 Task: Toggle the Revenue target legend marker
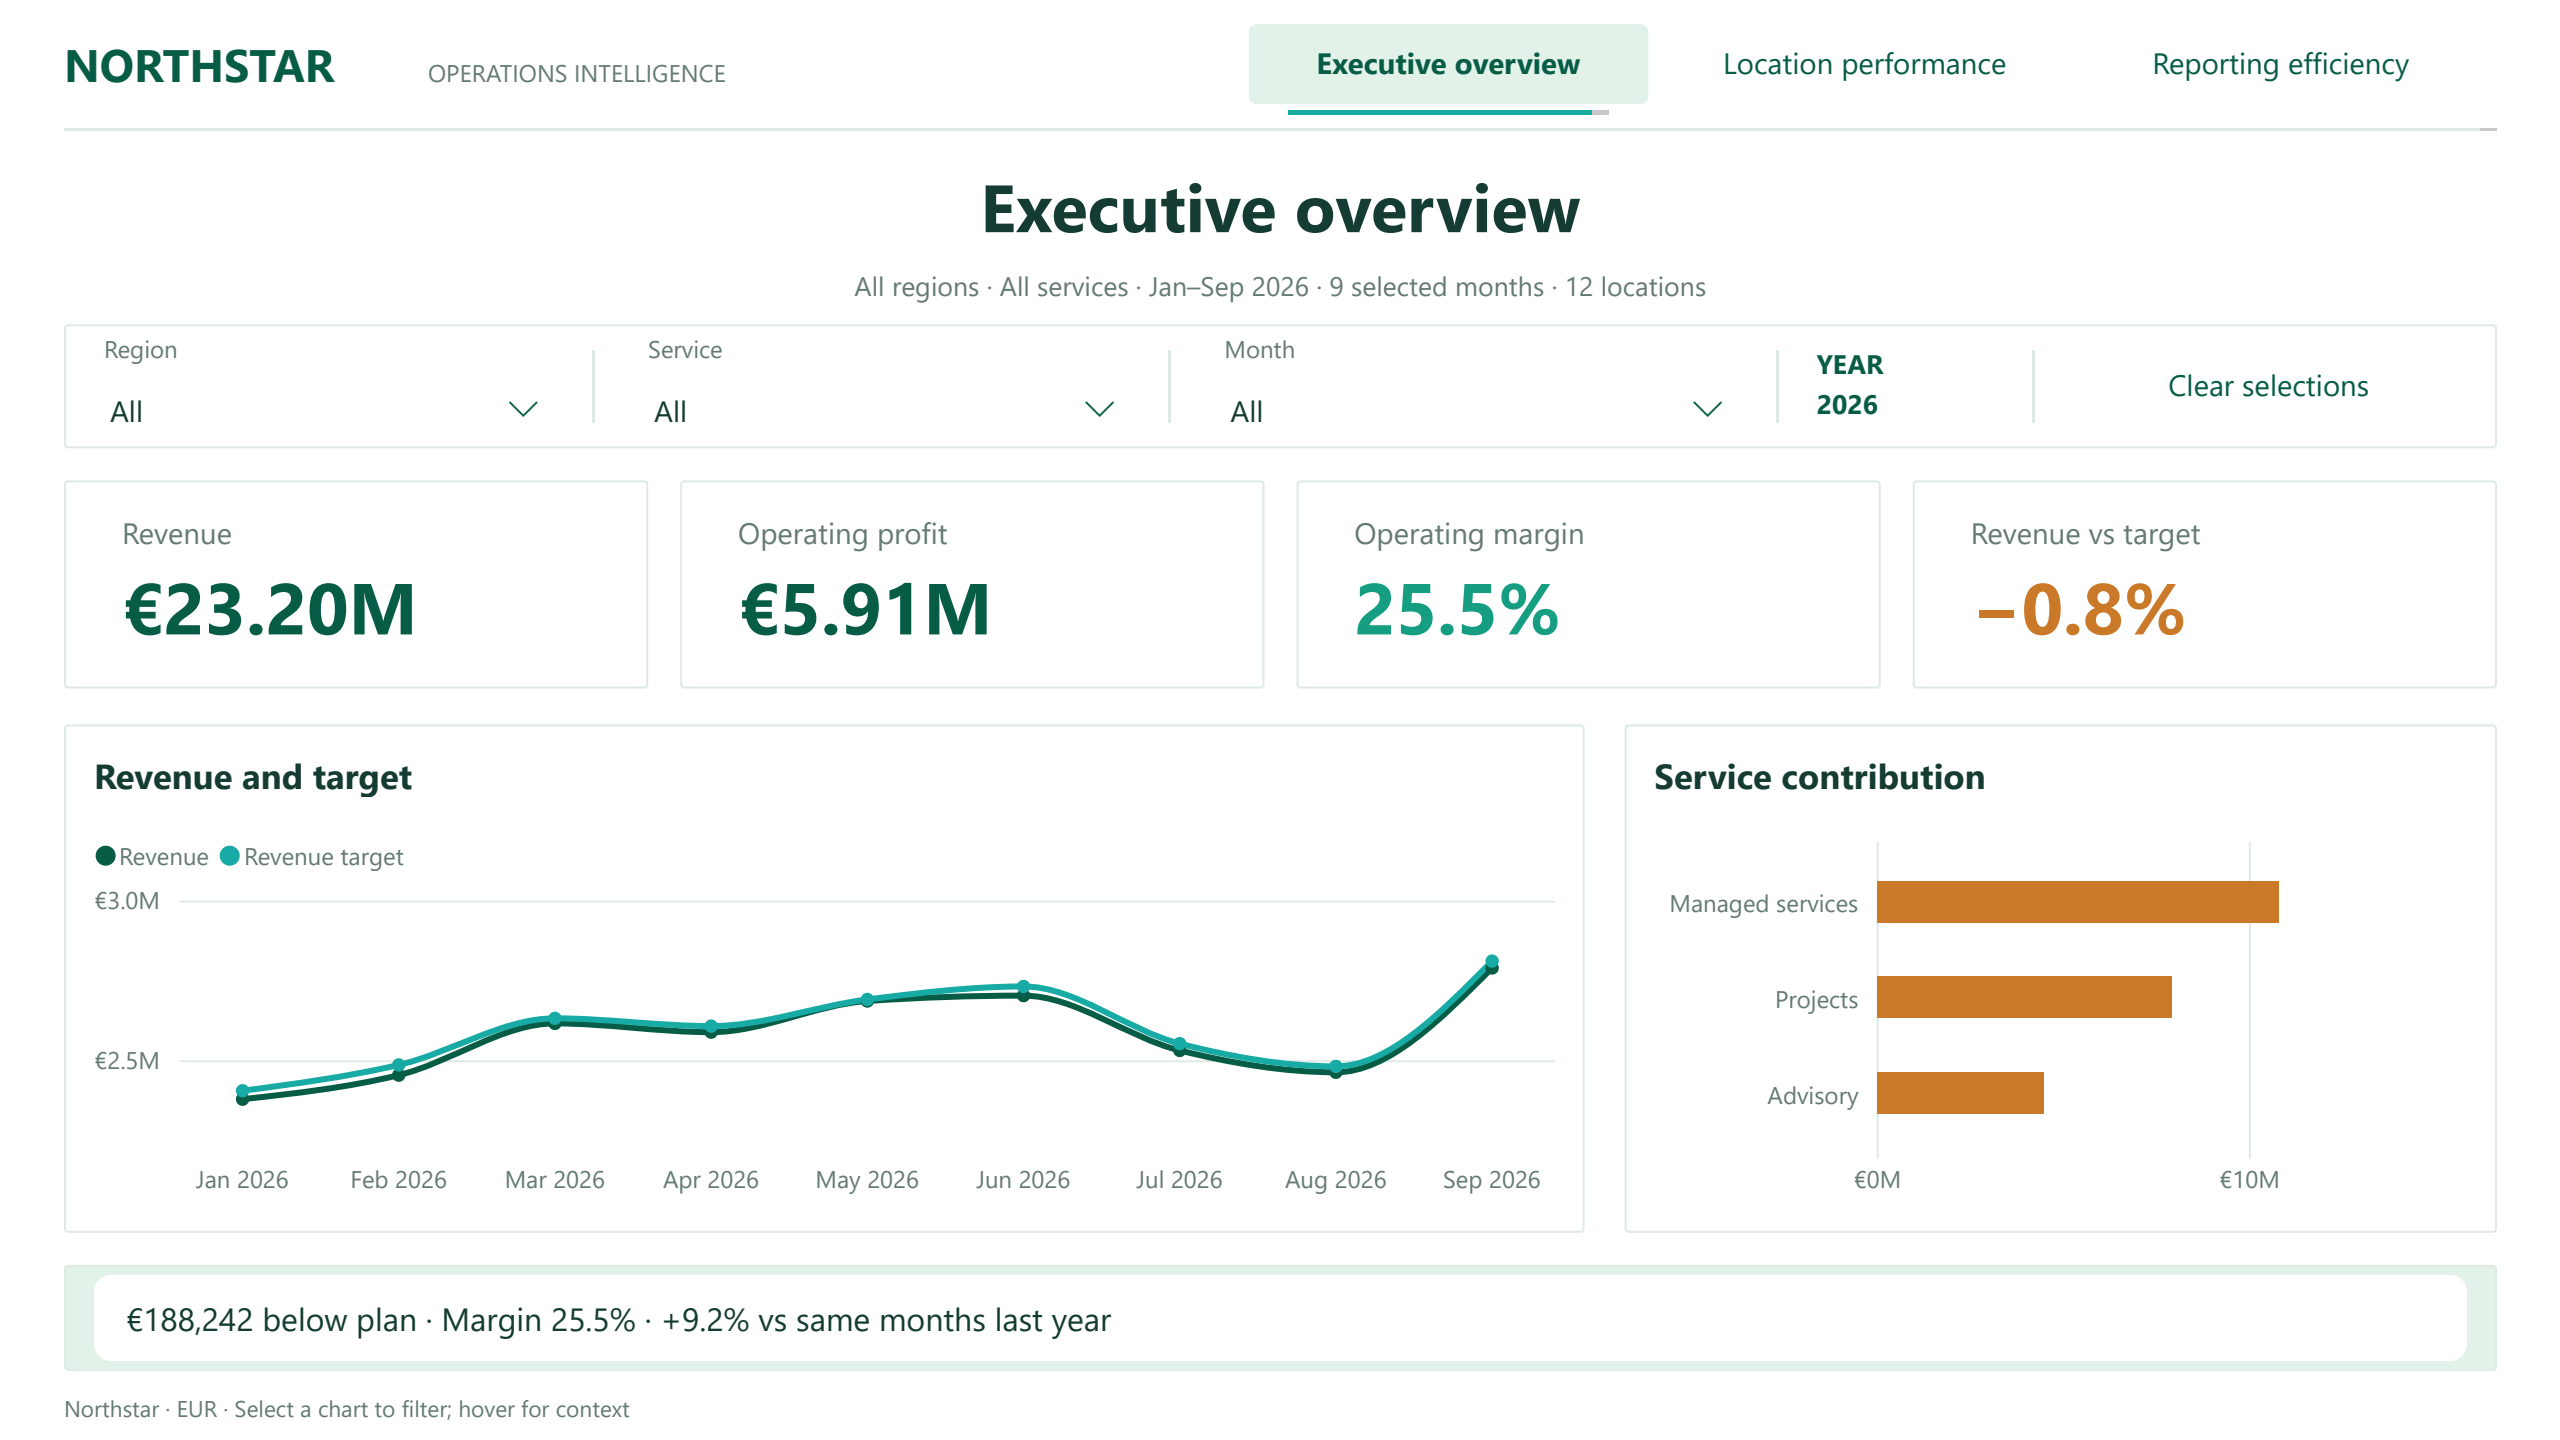point(230,856)
